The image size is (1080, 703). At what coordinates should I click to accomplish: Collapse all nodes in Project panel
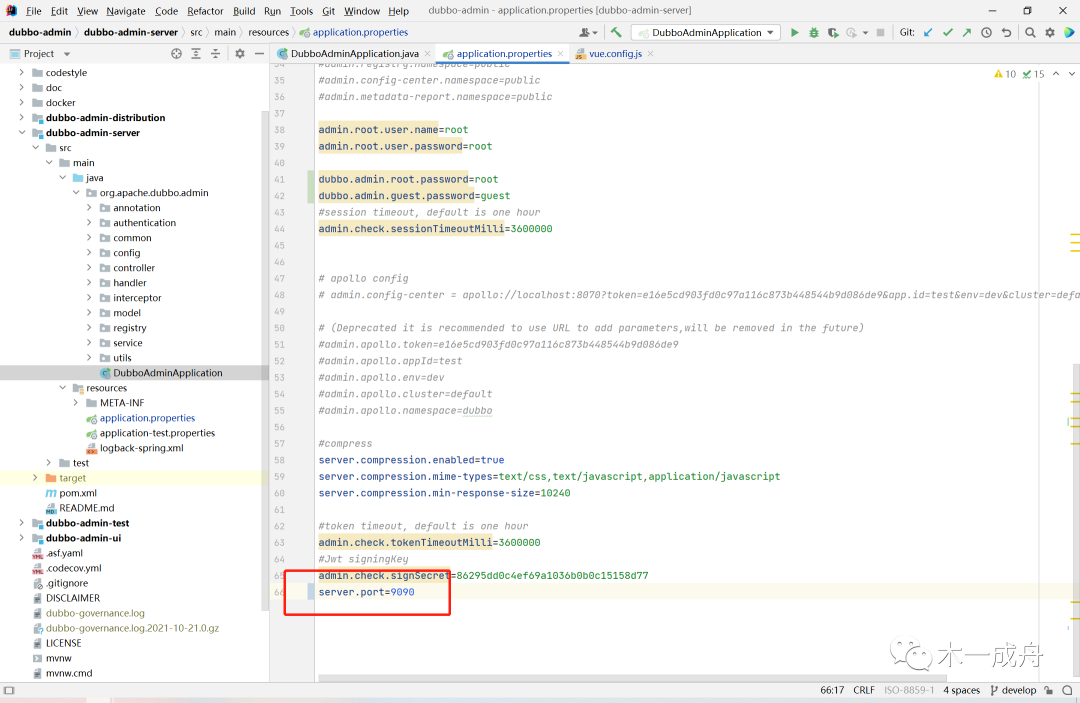(x=215, y=54)
